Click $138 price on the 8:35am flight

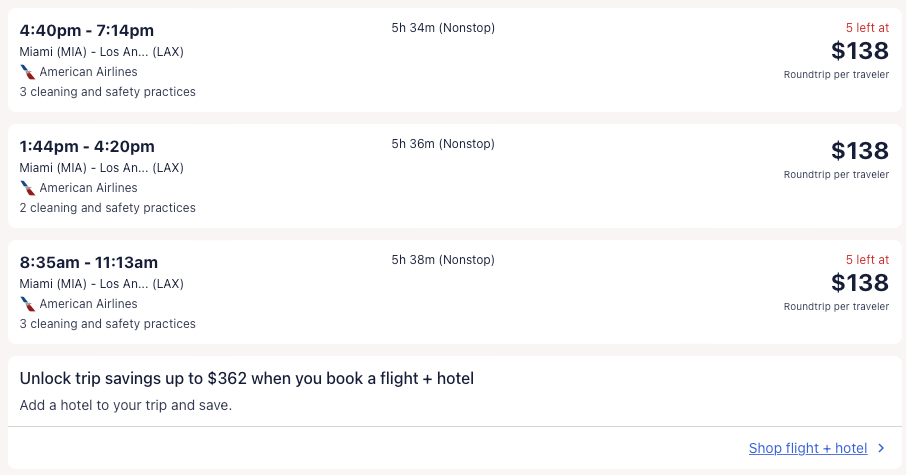pos(859,283)
